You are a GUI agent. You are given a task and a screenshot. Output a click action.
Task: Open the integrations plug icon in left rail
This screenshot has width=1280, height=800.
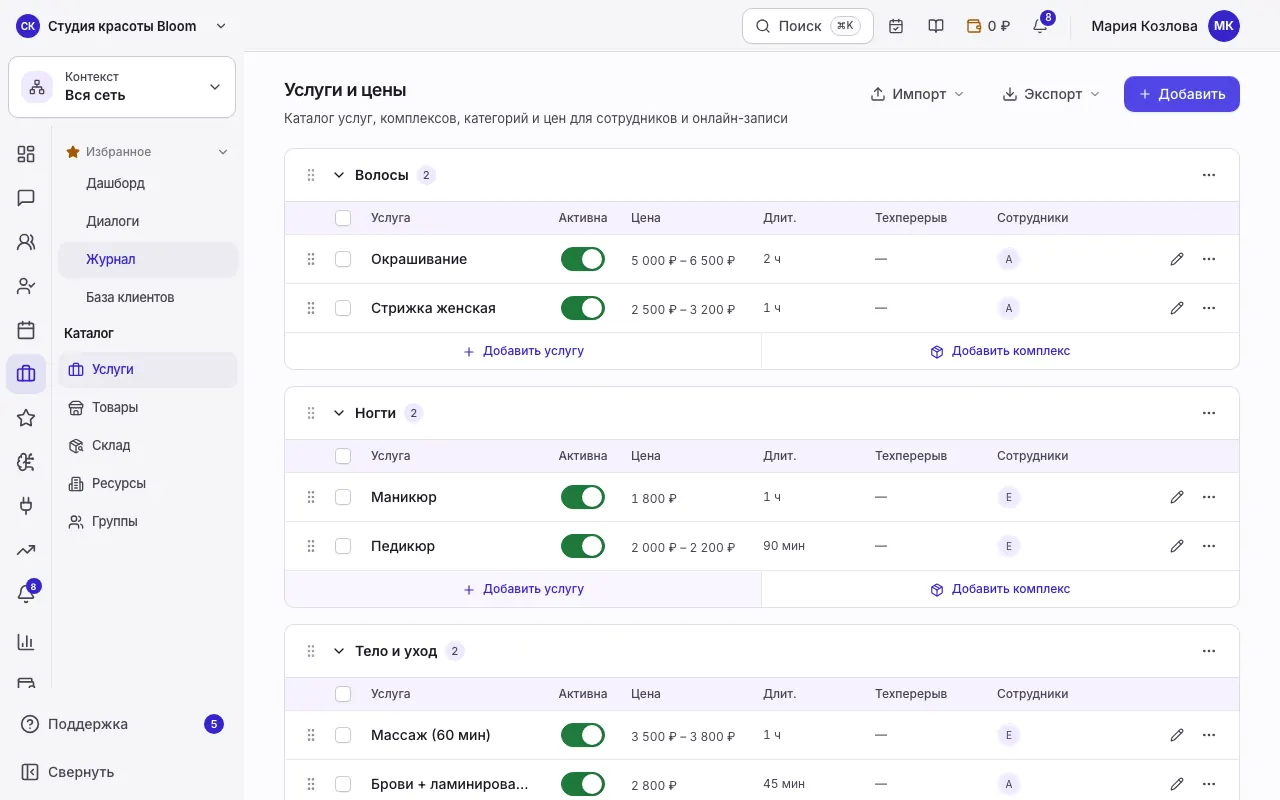26,506
